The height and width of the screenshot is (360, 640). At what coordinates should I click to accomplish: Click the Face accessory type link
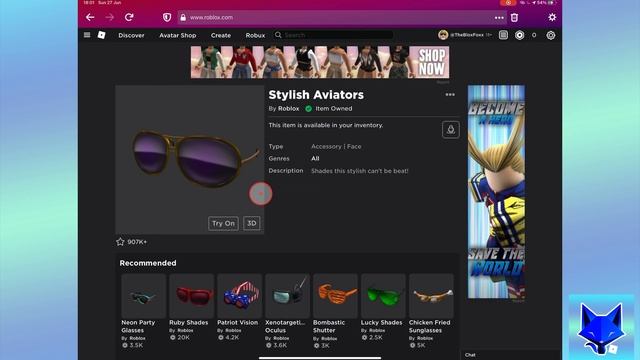(354, 146)
